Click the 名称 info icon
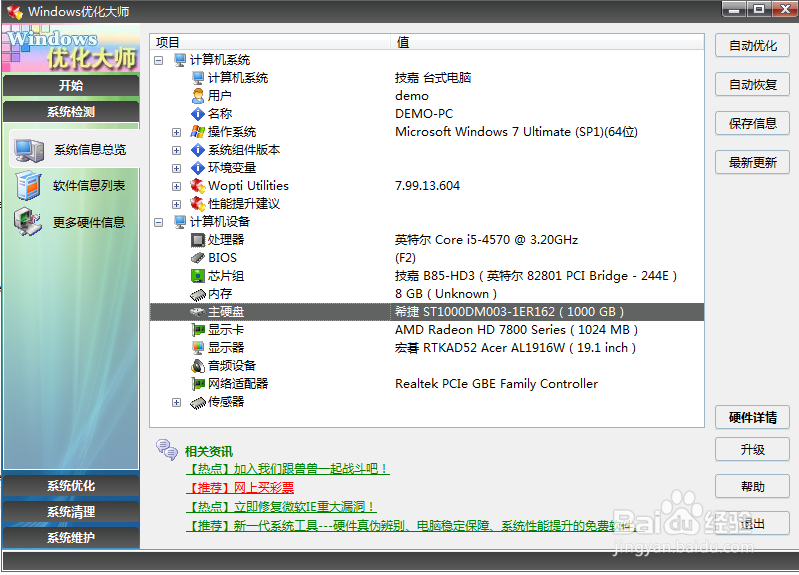This screenshot has width=799, height=575. click(x=198, y=114)
